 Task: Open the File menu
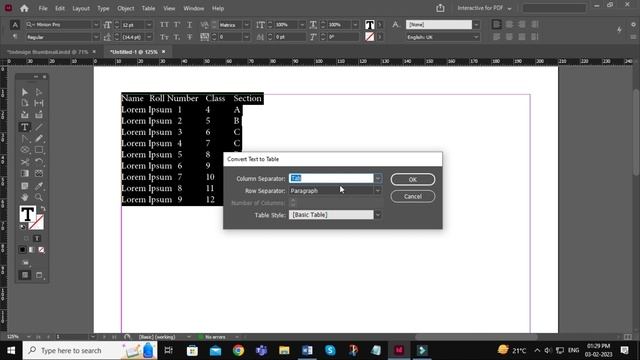point(43,8)
